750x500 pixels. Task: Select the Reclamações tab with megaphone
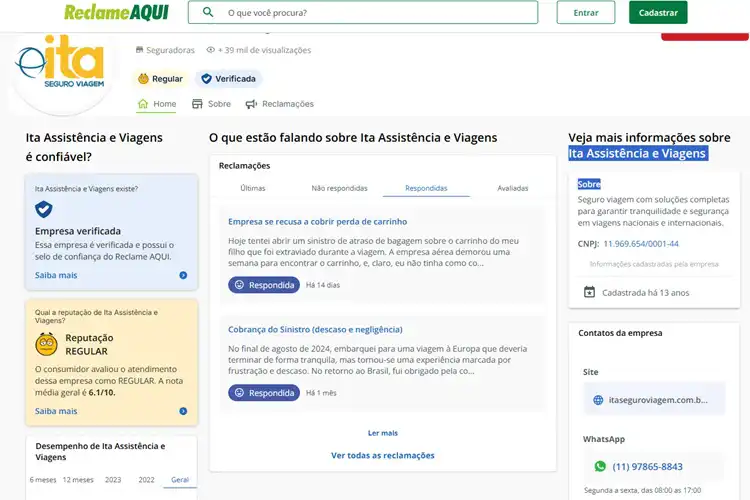click(279, 104)
